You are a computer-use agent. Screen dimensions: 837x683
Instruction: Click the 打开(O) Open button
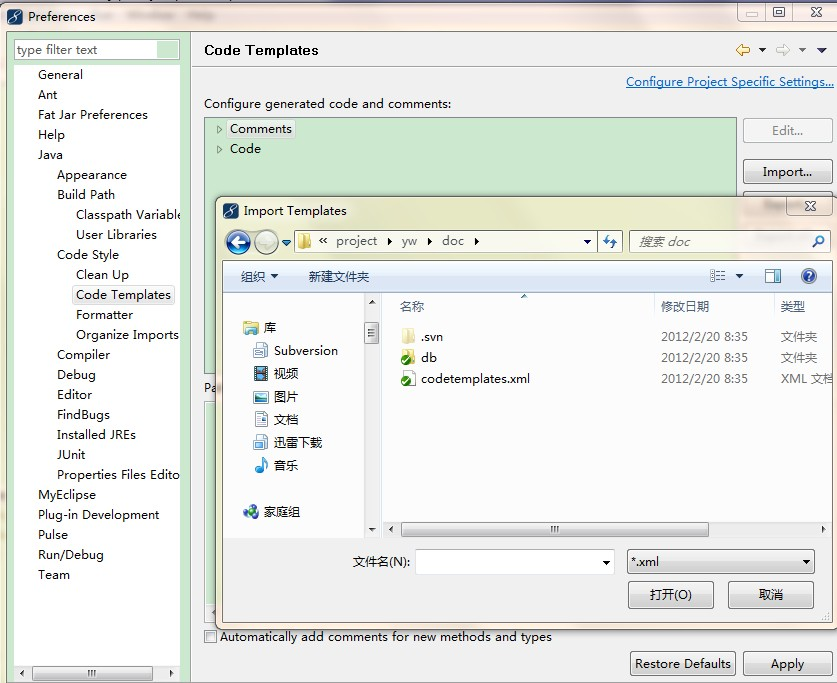670,594
